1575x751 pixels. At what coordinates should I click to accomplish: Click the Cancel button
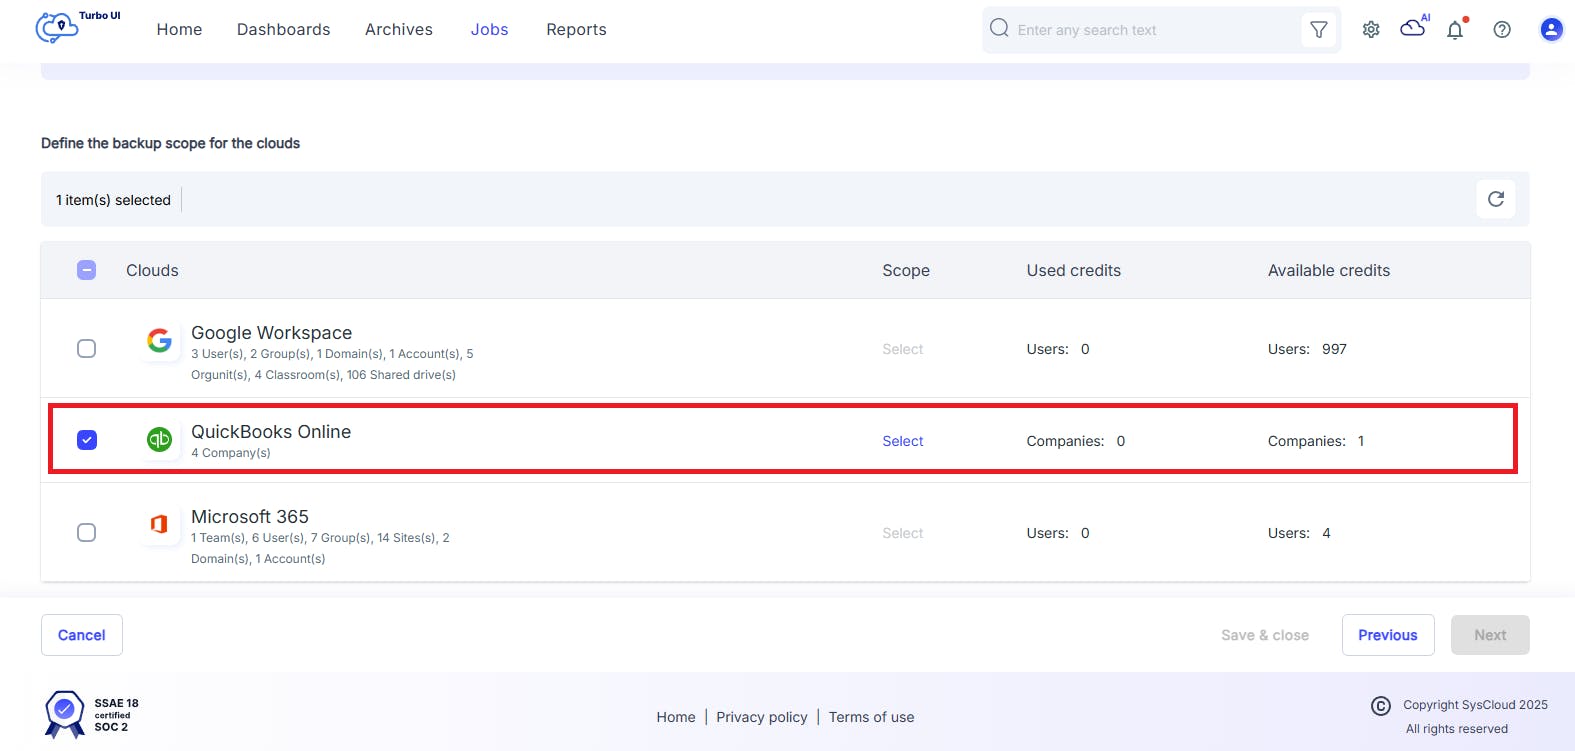pyautogui.click(x=82, y=635)
